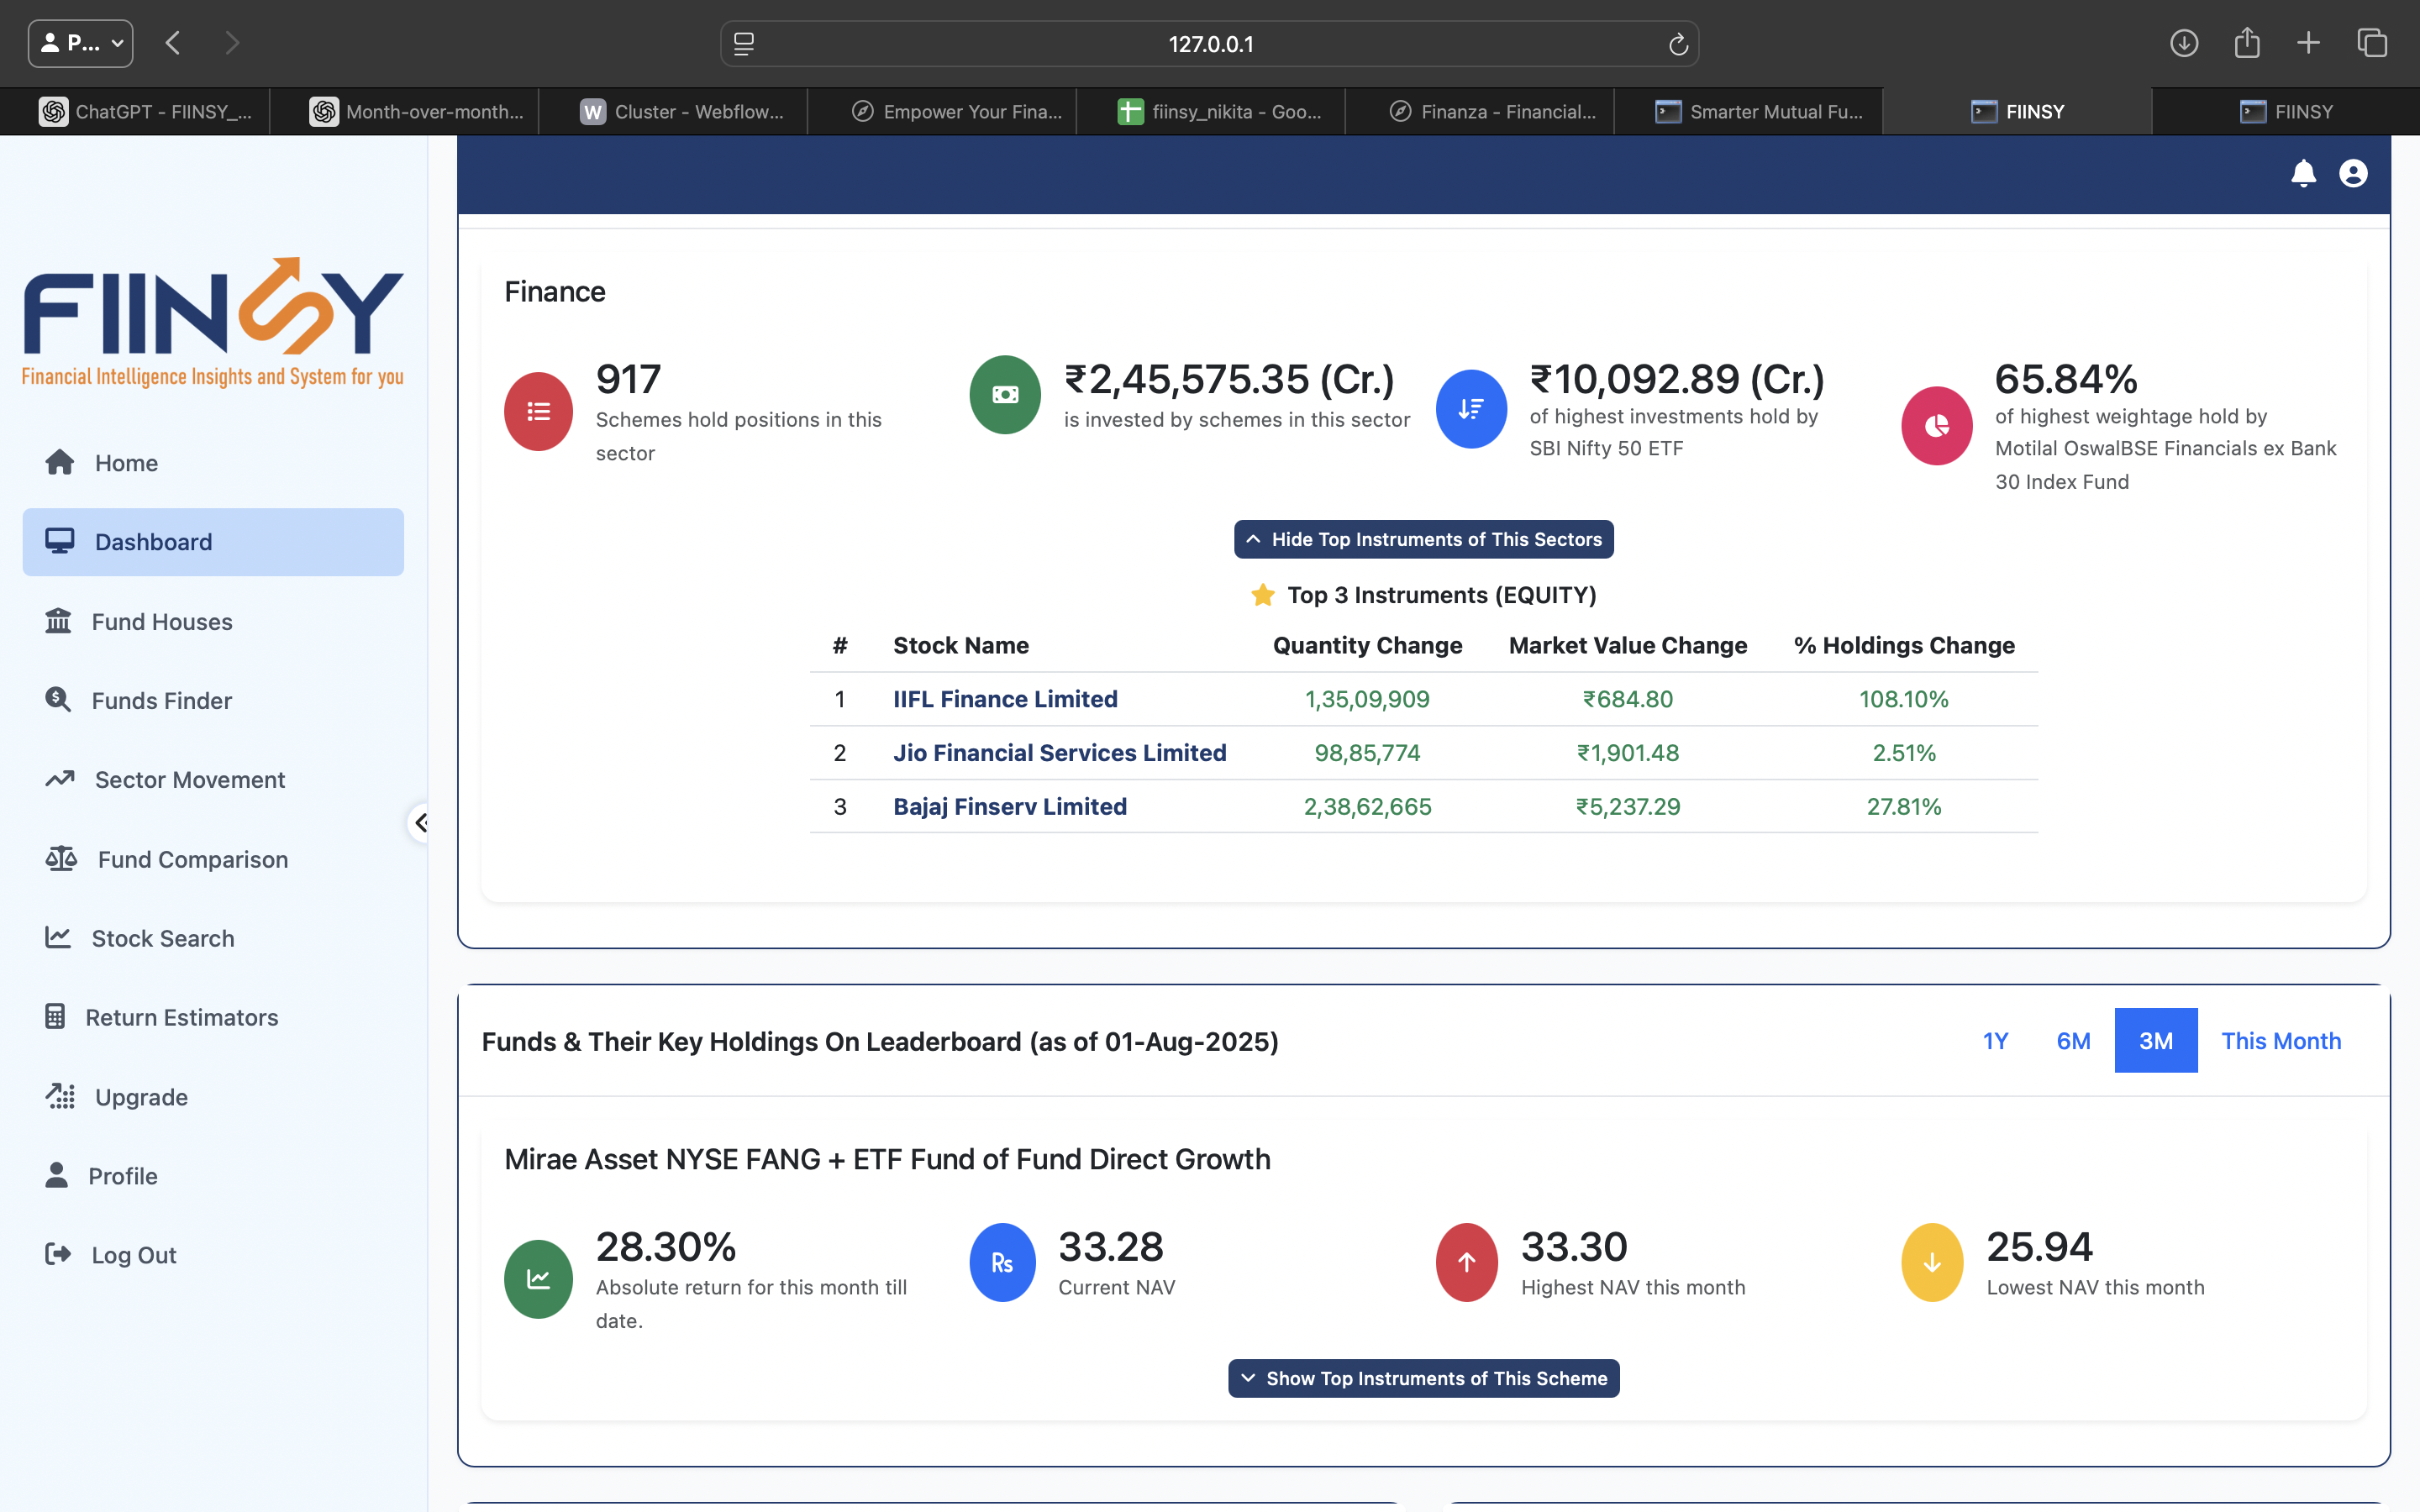Reload the page in browser address bar
The image size is (2420, 1512).
click(x=1678, y=44)
